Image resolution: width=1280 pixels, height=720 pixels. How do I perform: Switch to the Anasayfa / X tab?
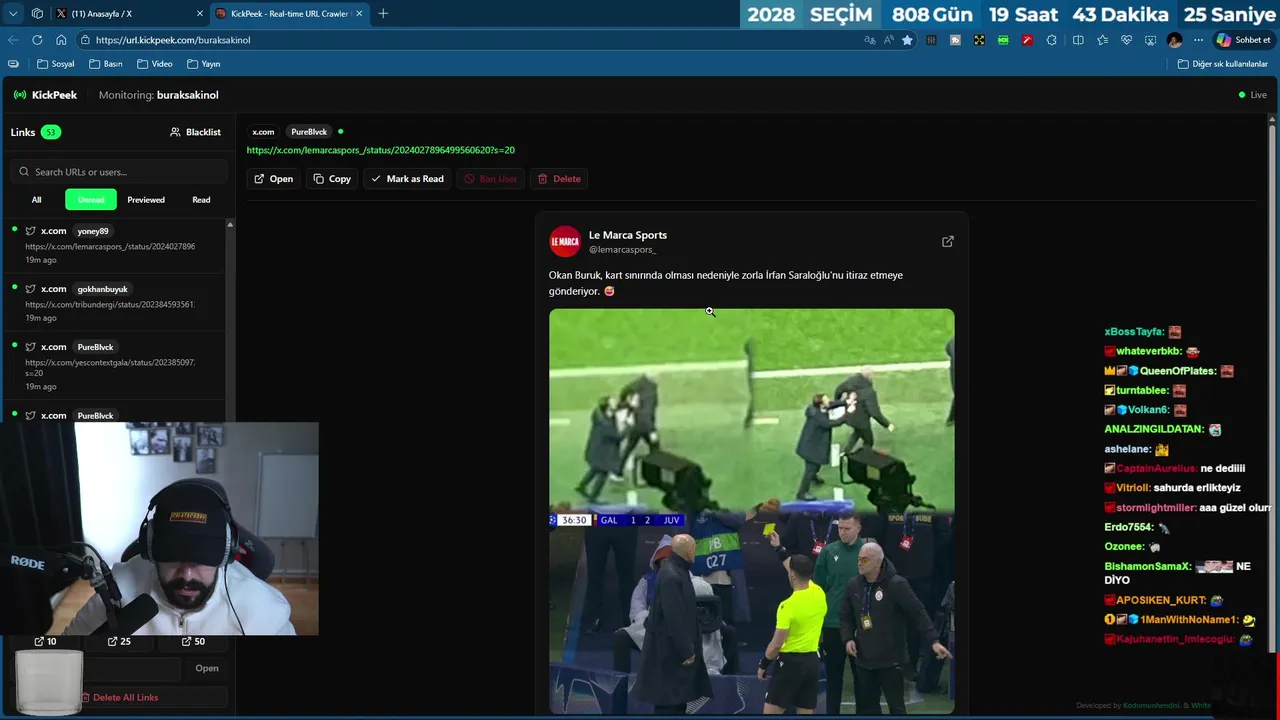pyautogui.click(x=130, y=13)
